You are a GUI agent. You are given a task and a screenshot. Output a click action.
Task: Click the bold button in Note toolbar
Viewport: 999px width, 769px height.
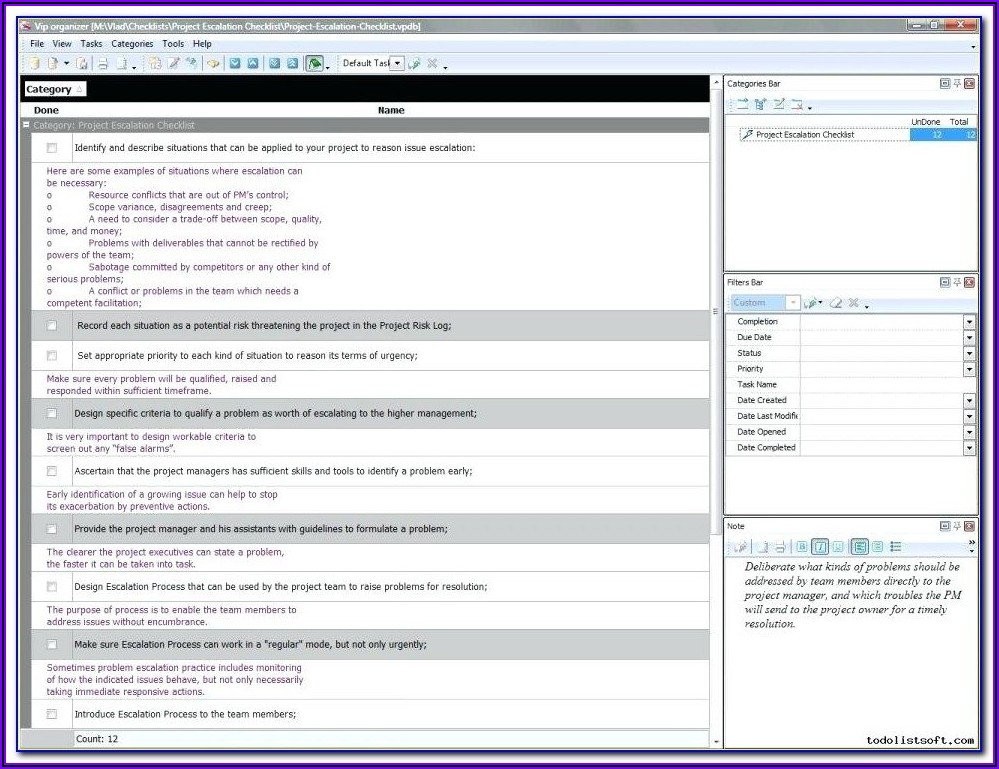tap(802, 547)
